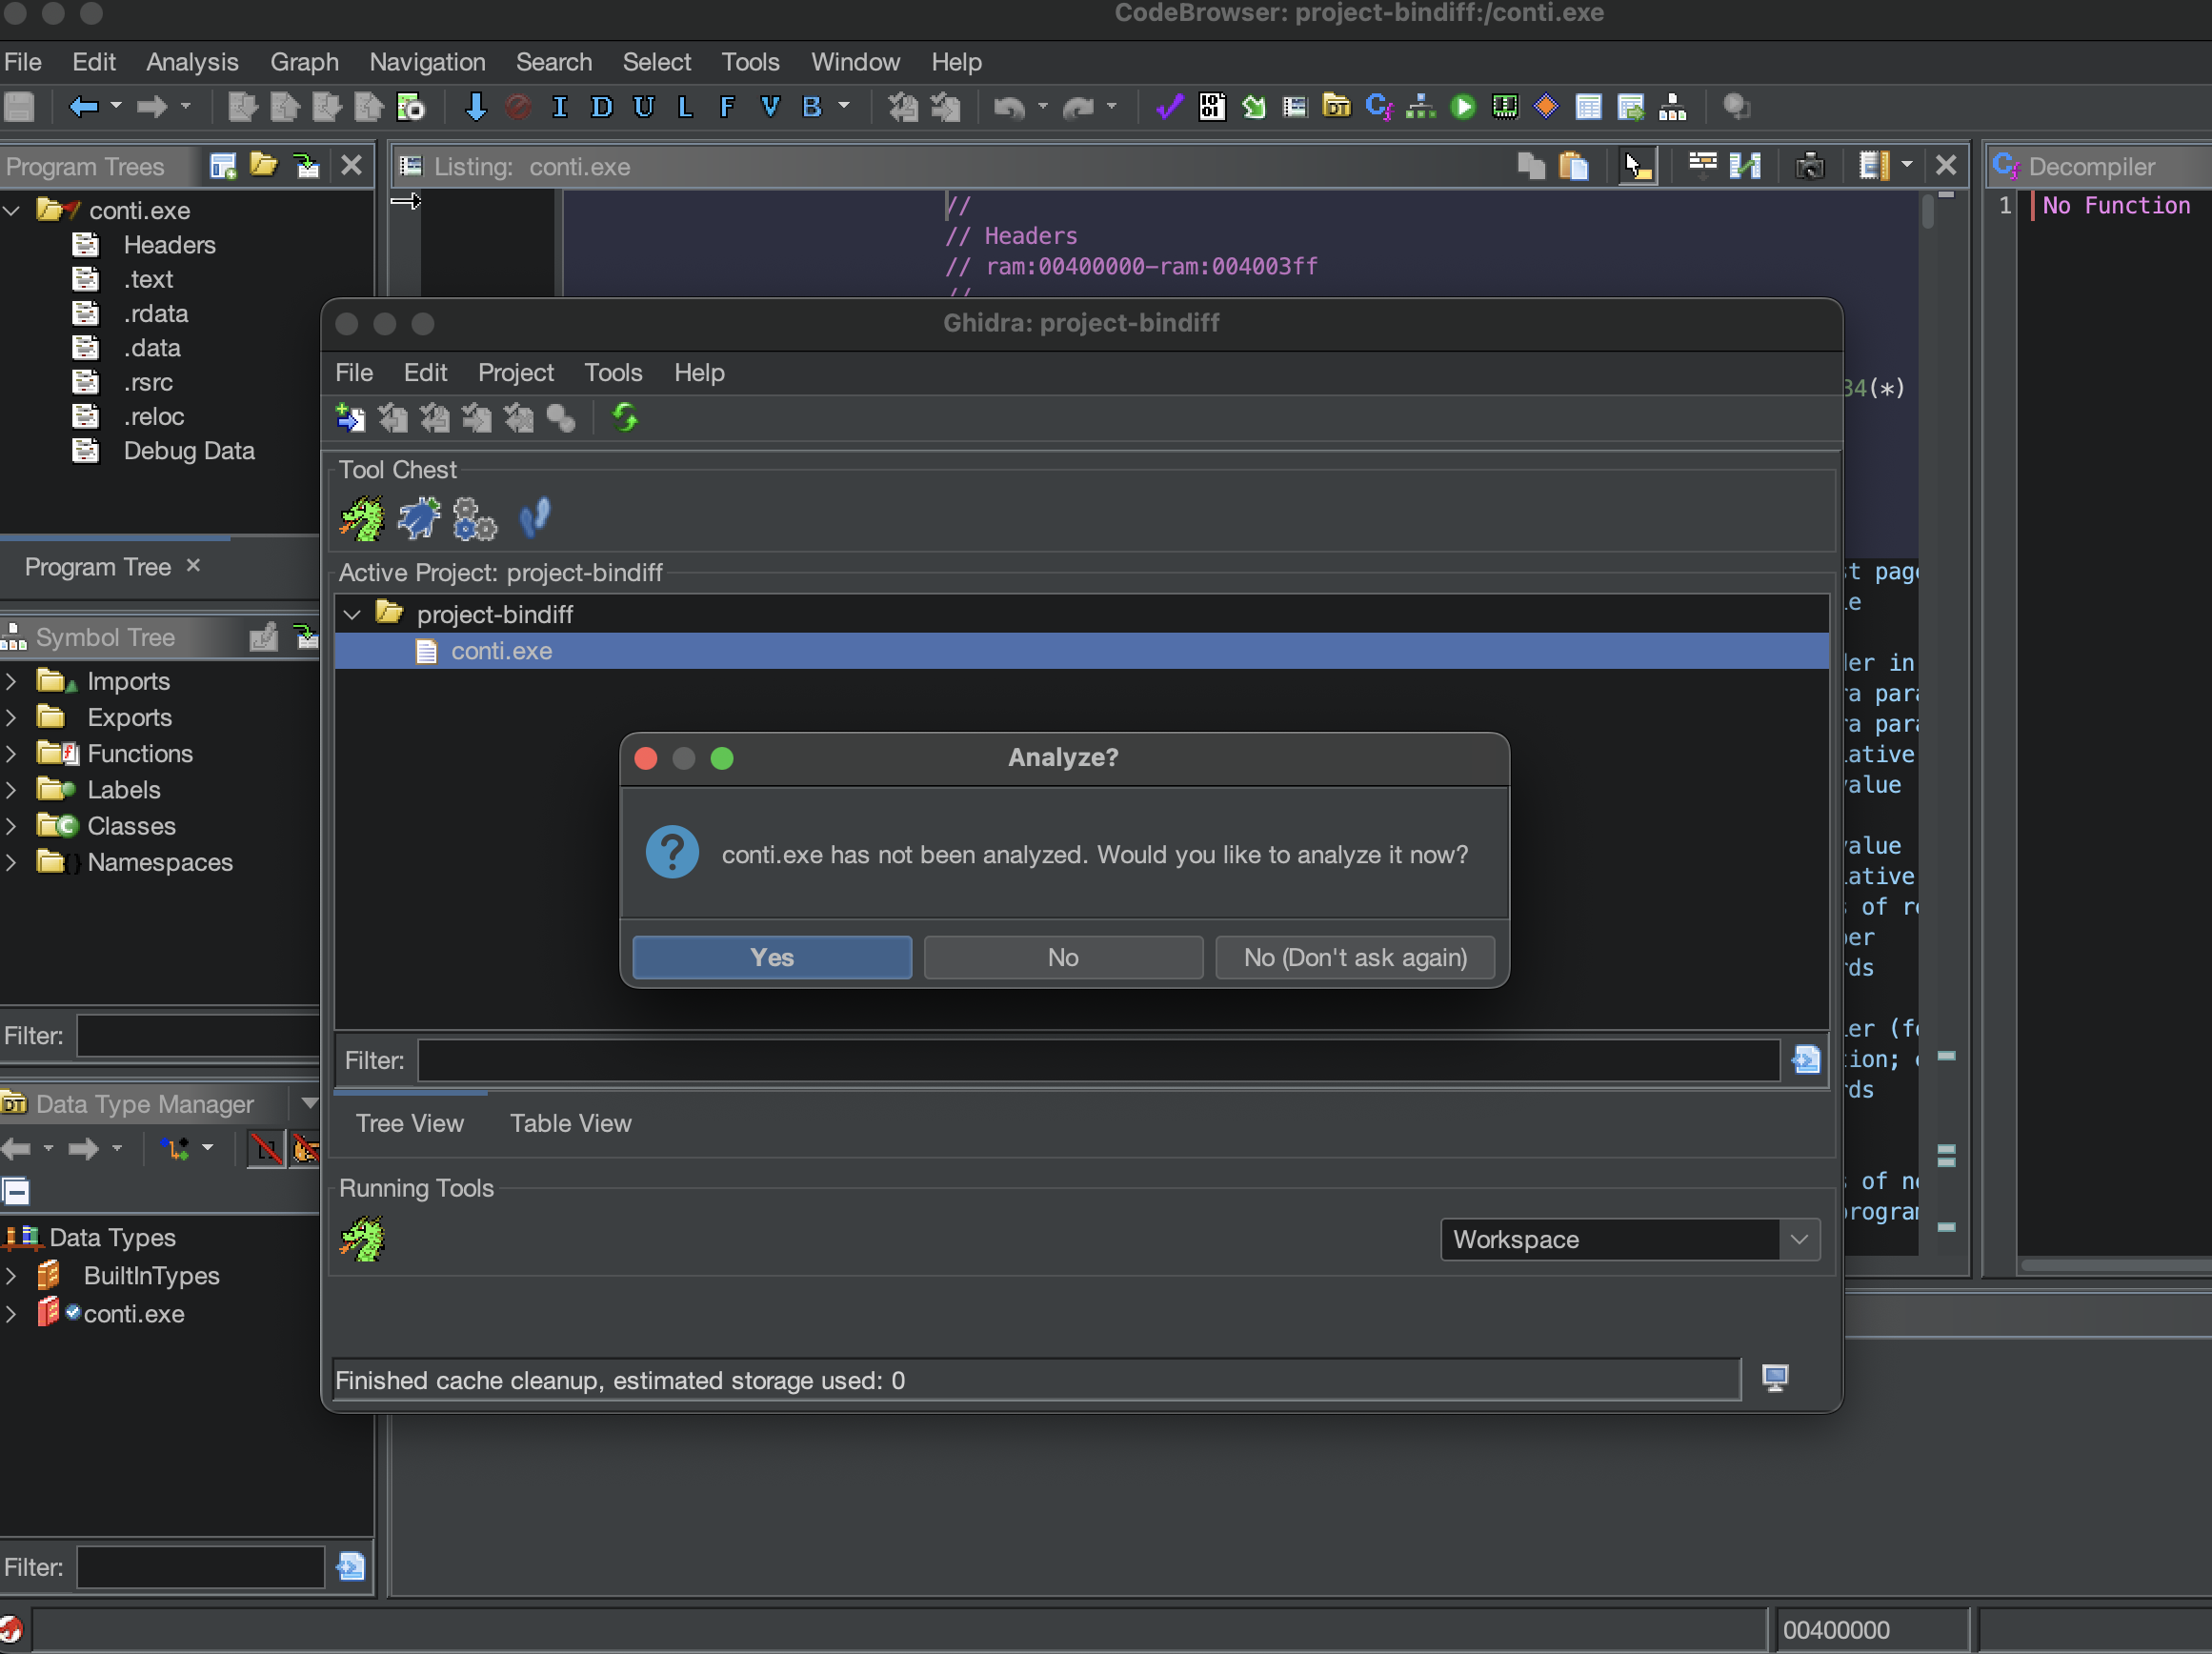Click the snapshot camera icon in Listing
The image size is (2212, 1654).
point(1809,166)
